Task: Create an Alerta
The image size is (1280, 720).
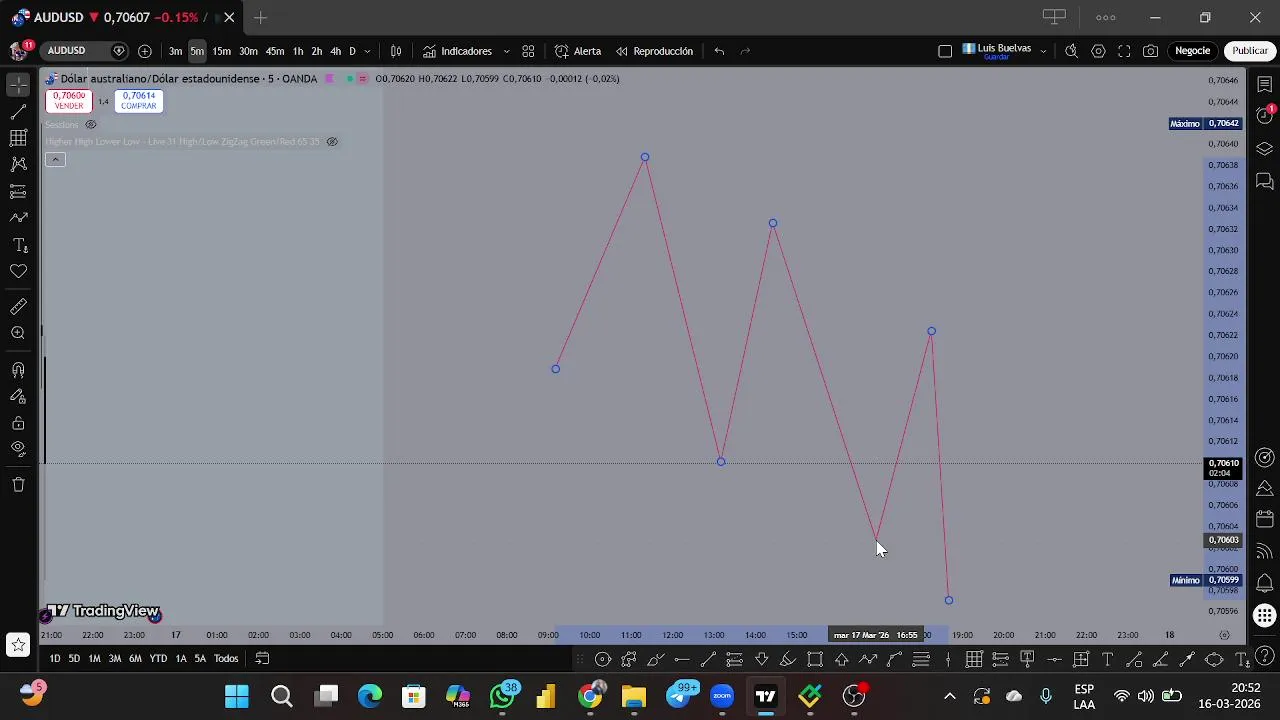Action: (x=578, y=51)
